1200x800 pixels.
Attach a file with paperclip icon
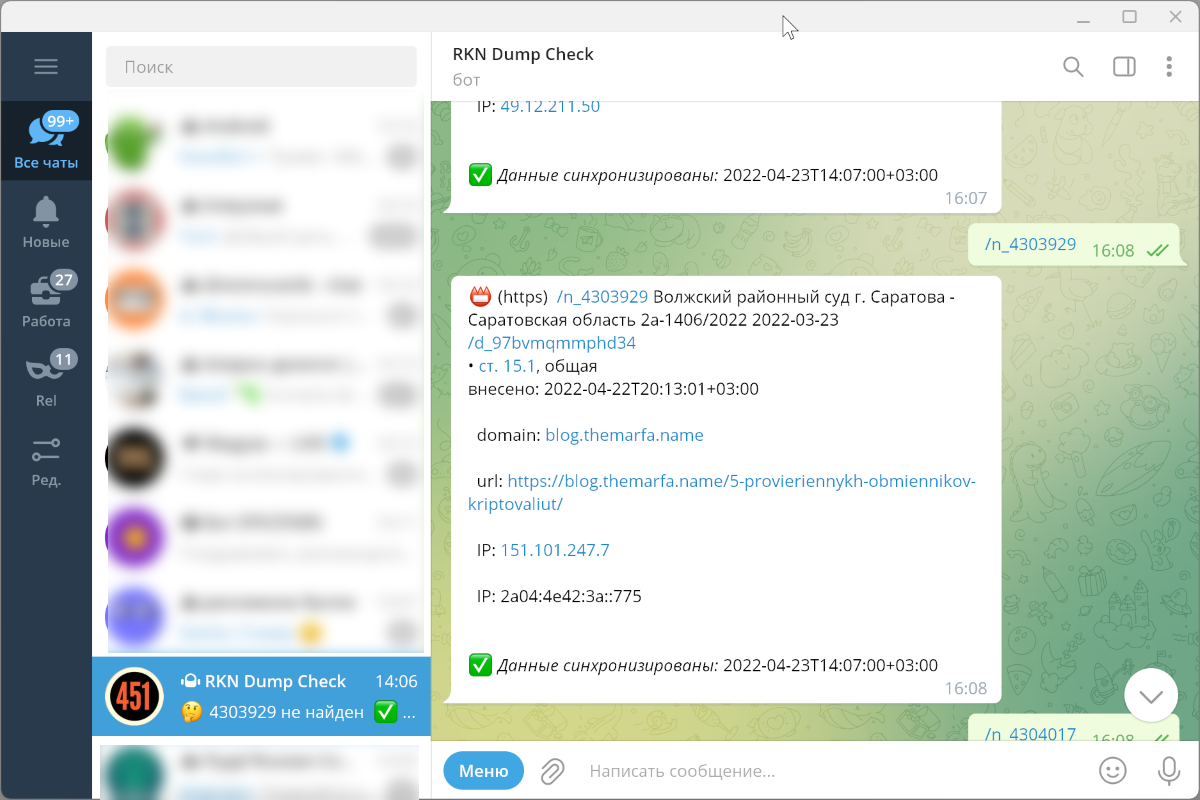click(552, 771)
